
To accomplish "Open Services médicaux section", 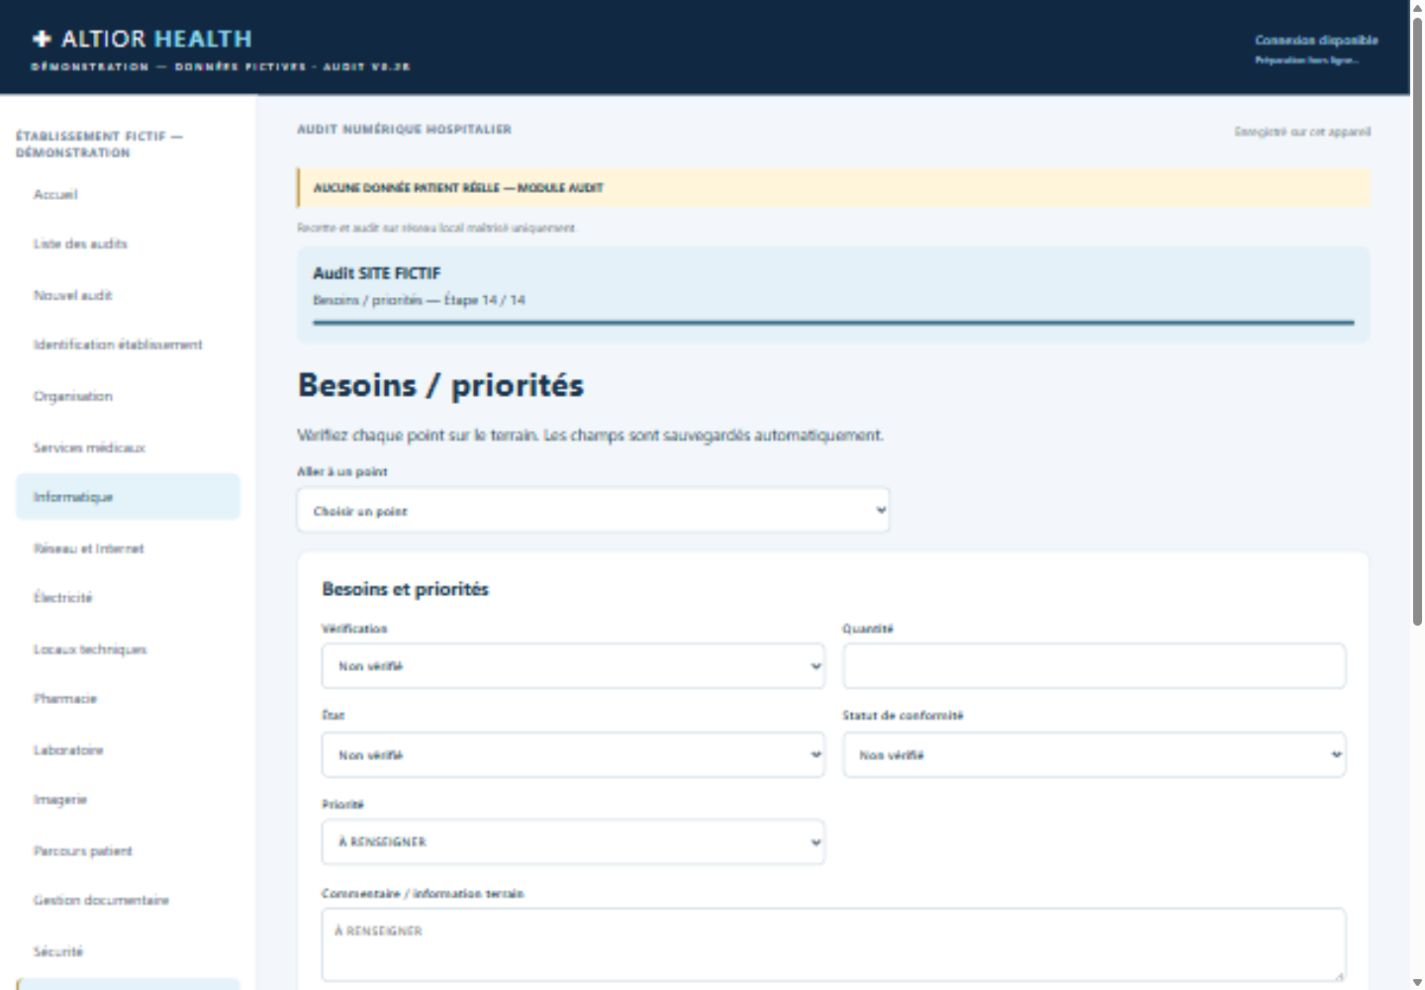I will coord(128,447).
